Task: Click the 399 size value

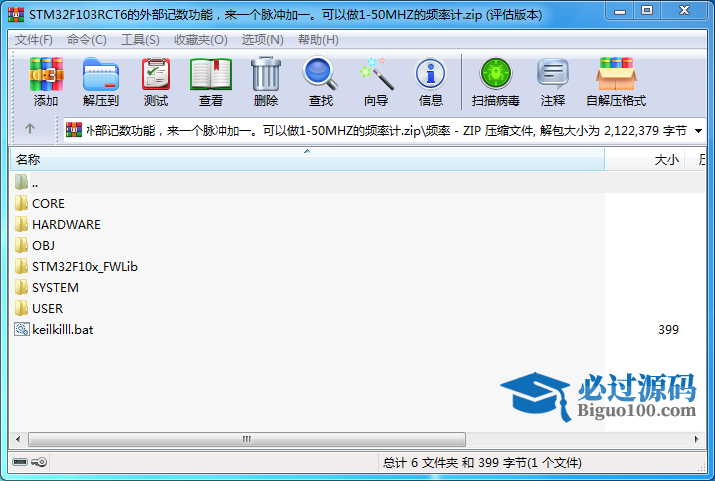Action: (668, 330)
